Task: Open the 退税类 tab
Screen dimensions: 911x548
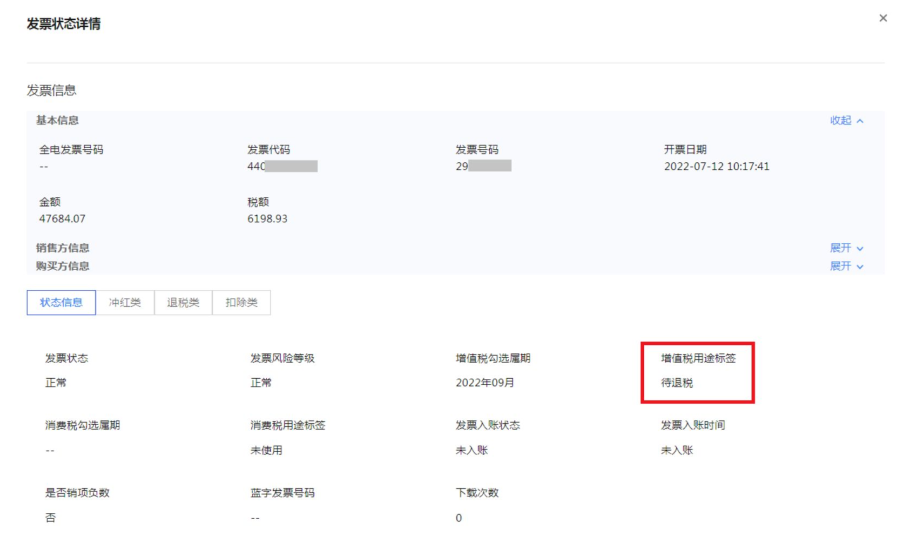Action: pyautogui.click(x=183, y=303)
